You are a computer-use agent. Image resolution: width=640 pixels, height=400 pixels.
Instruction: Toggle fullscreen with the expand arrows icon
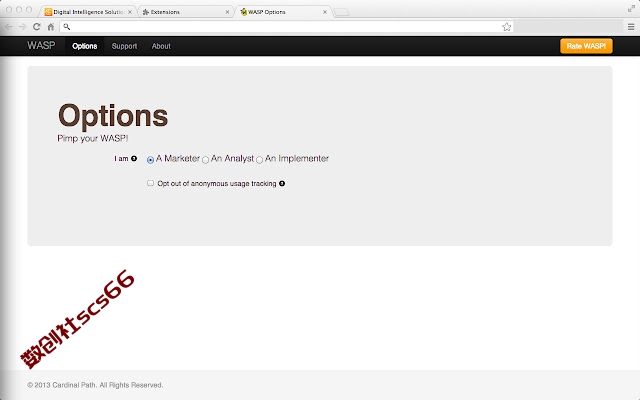tap(631, 9)
